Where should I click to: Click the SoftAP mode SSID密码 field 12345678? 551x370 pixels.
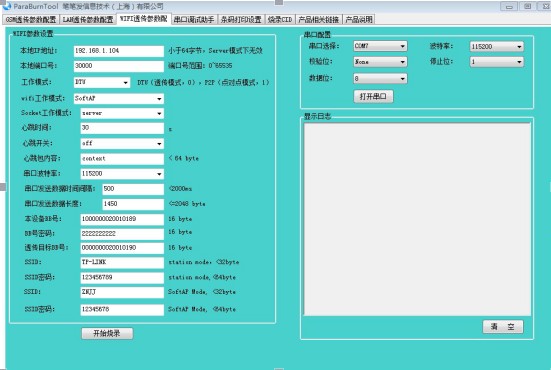coord(122,310)
